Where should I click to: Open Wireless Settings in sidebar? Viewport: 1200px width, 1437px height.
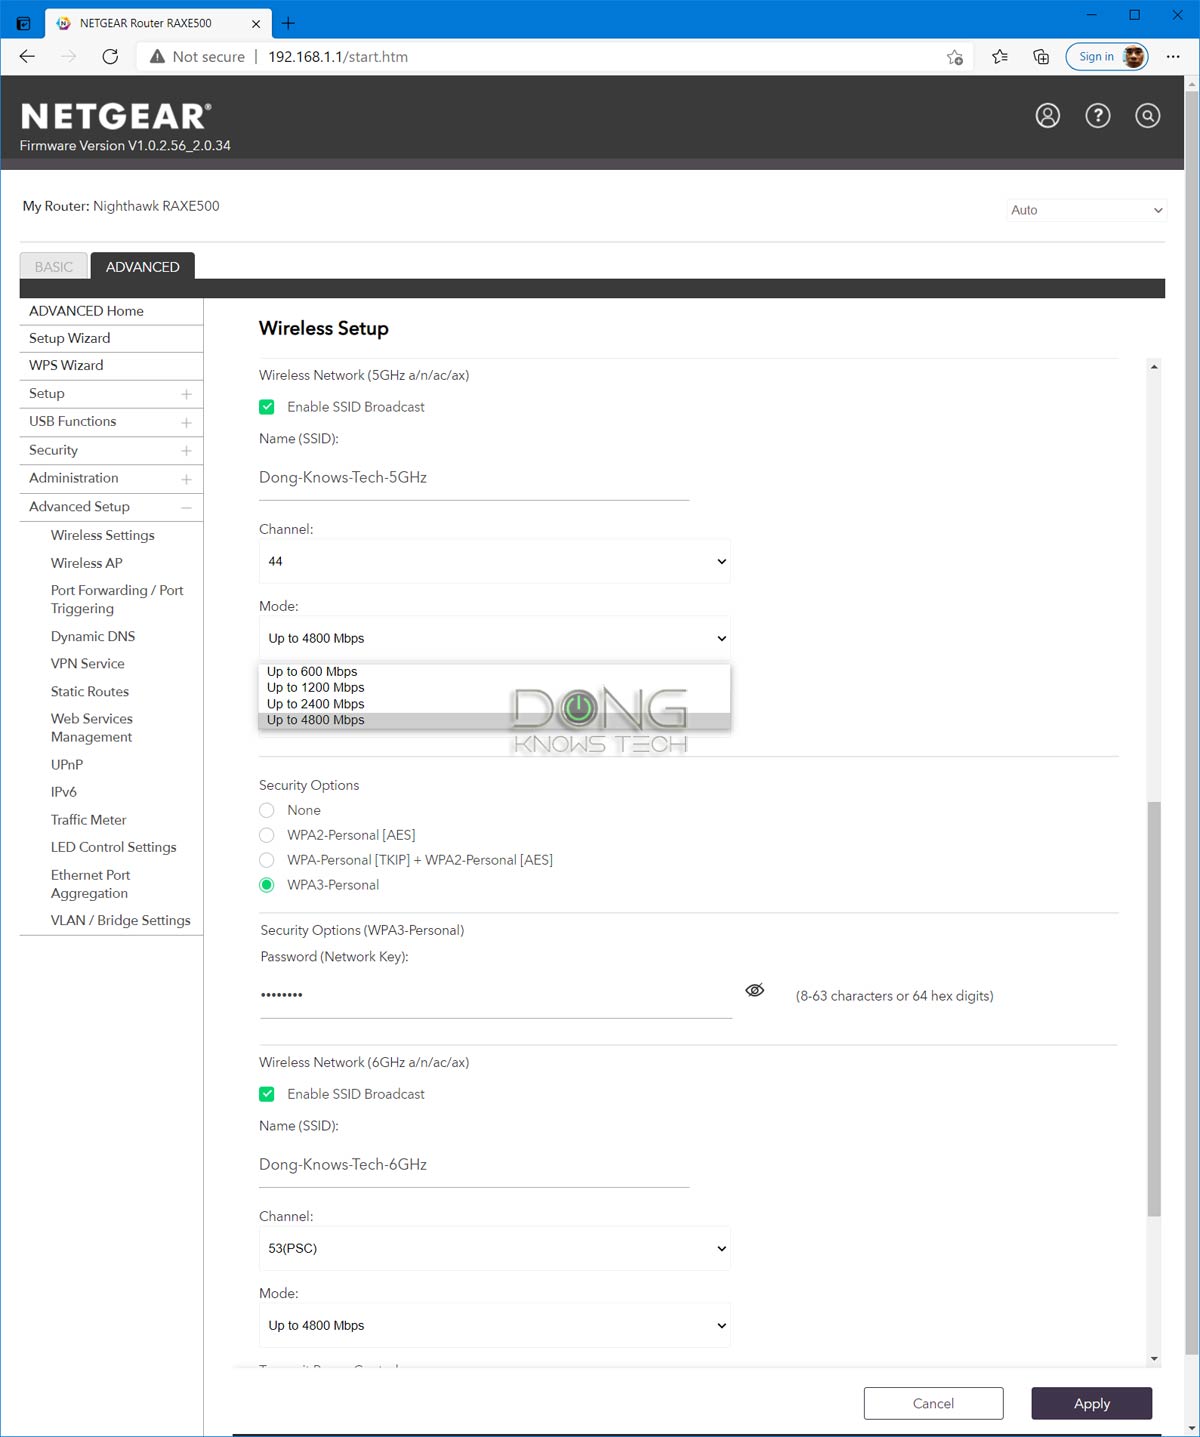coord(103,535)
